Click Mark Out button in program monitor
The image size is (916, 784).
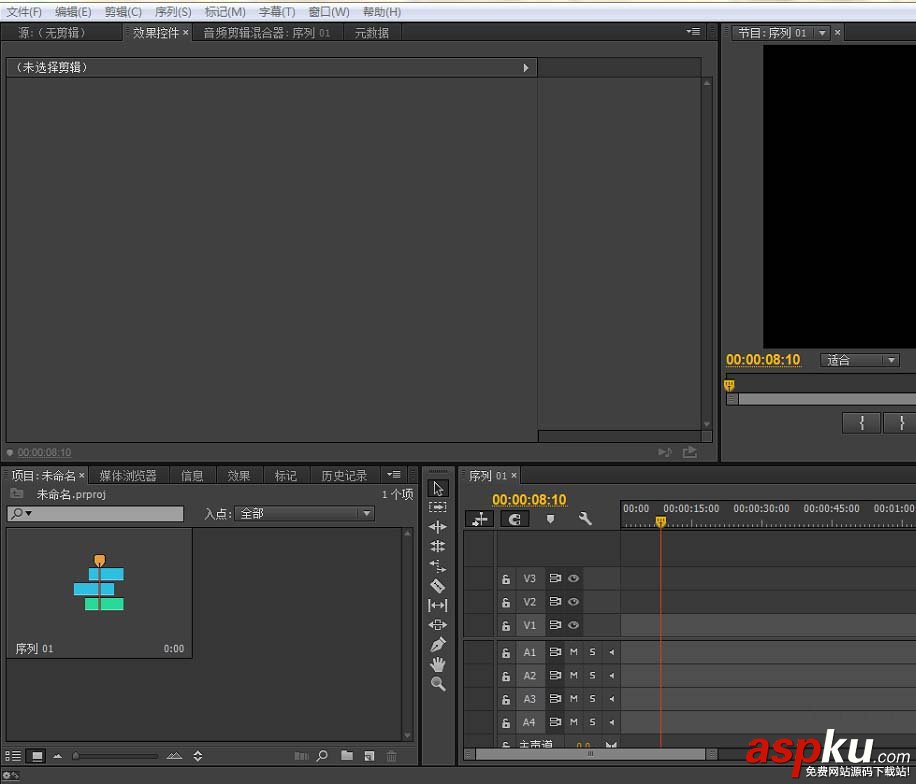tap(901, 422)
